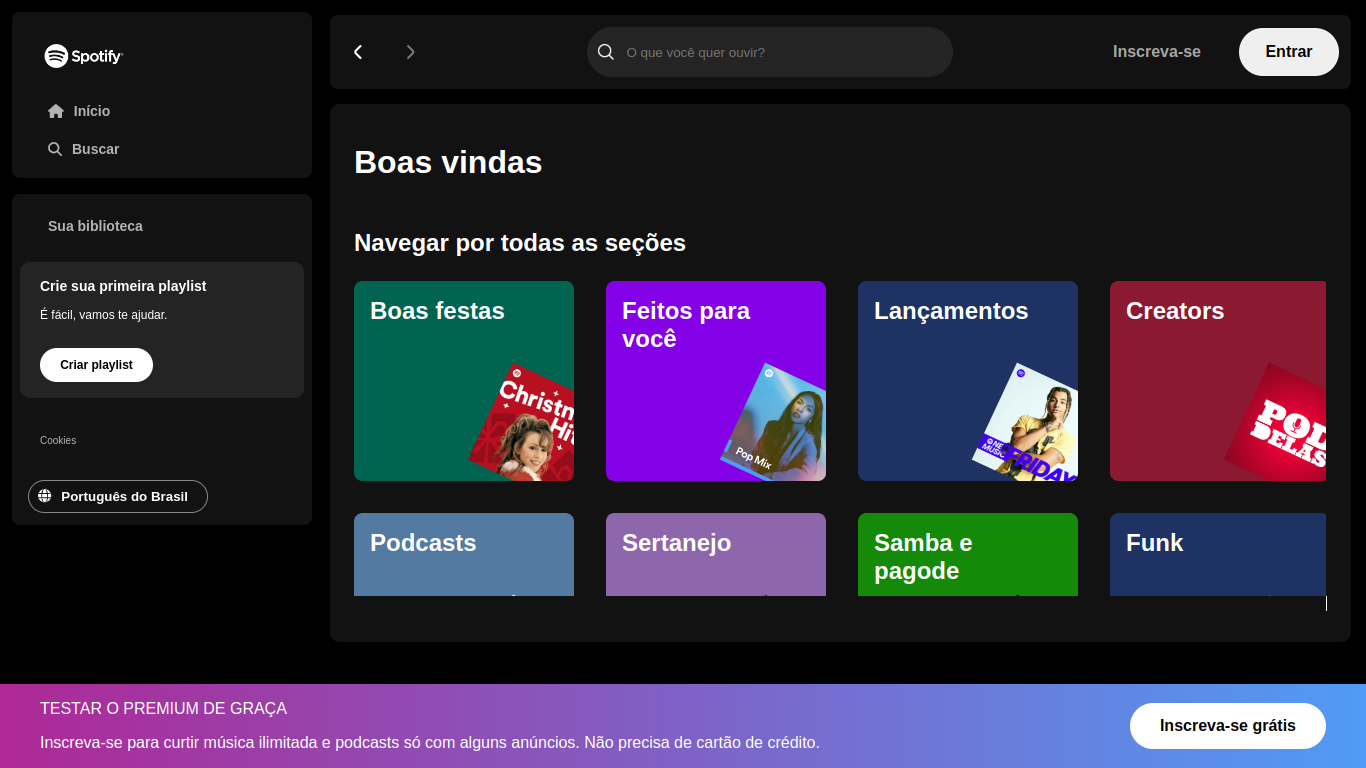
Task: Open the Samba e pagode category card
Action: (968, 554)
